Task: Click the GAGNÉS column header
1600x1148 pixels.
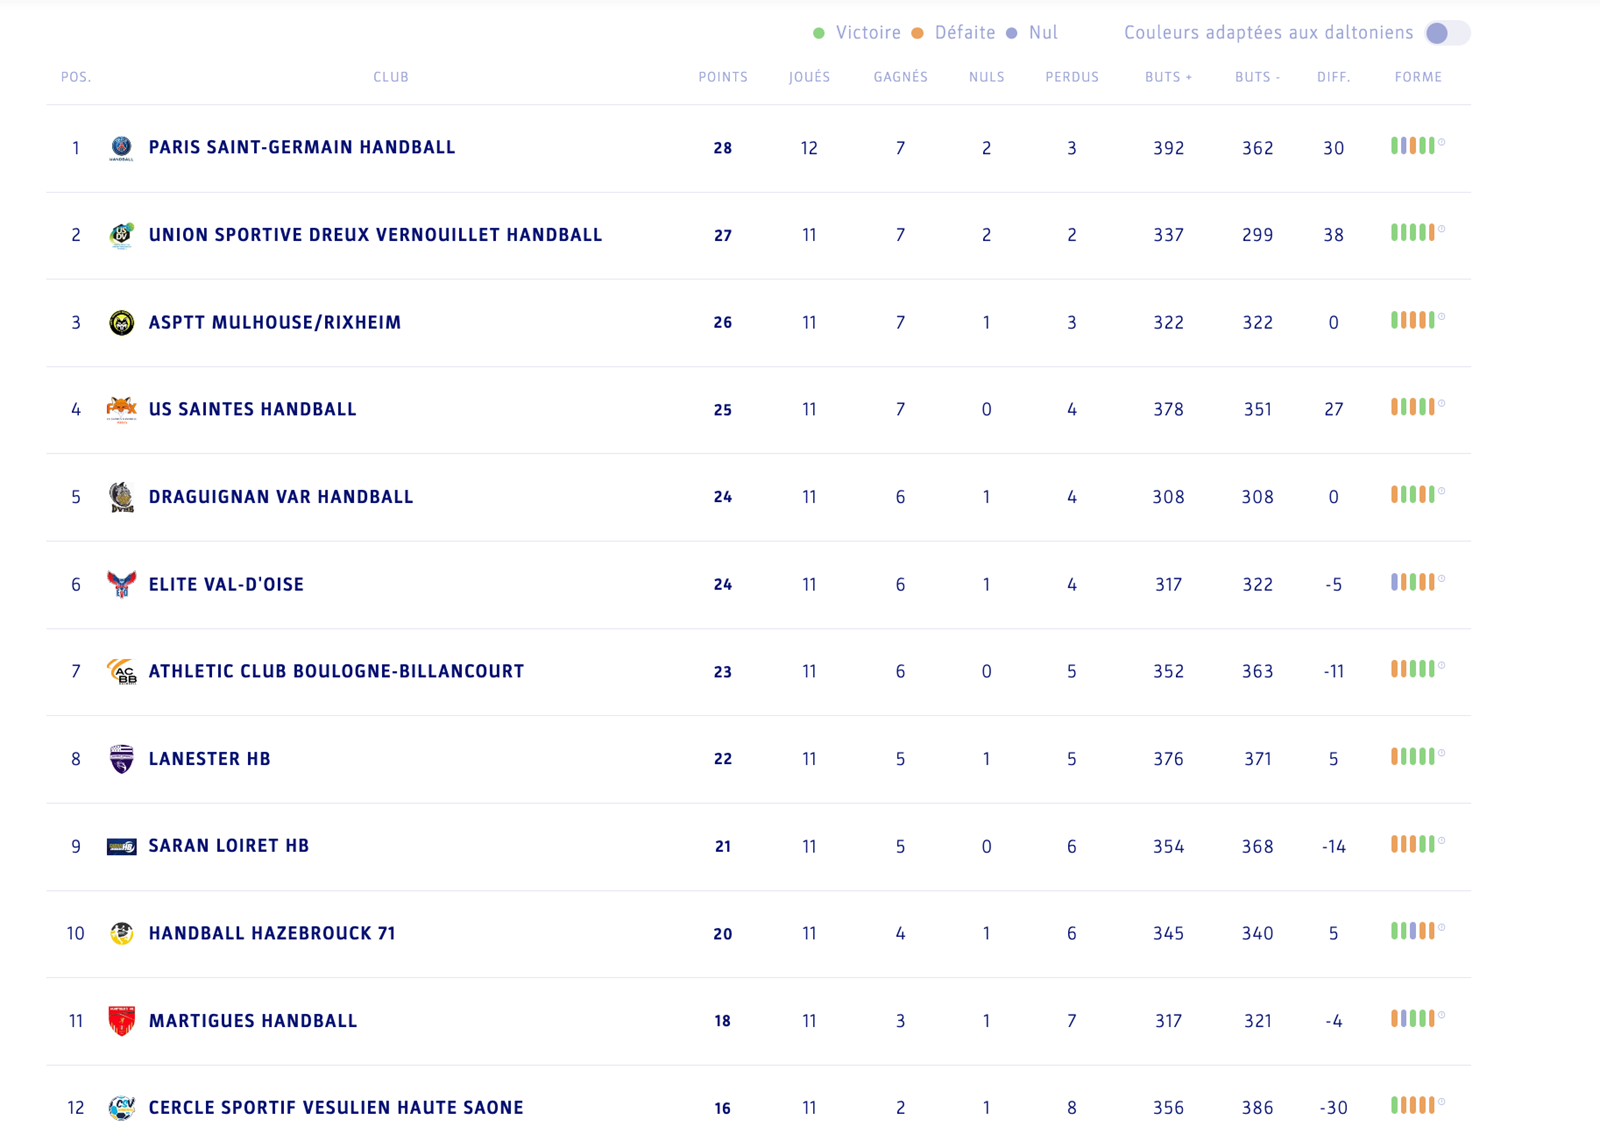Action: click(x=900, y=77)
